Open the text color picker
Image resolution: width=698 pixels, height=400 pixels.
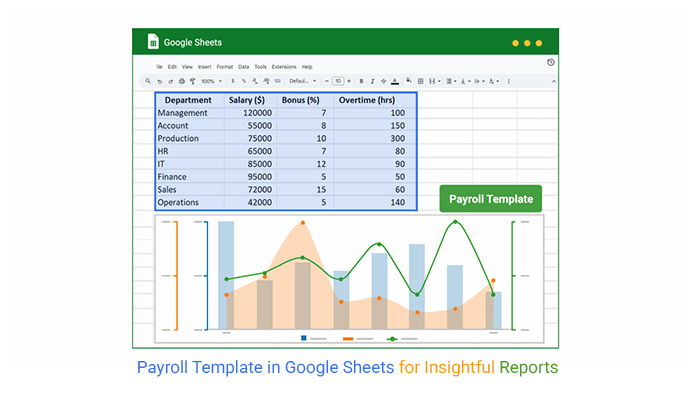395,81
